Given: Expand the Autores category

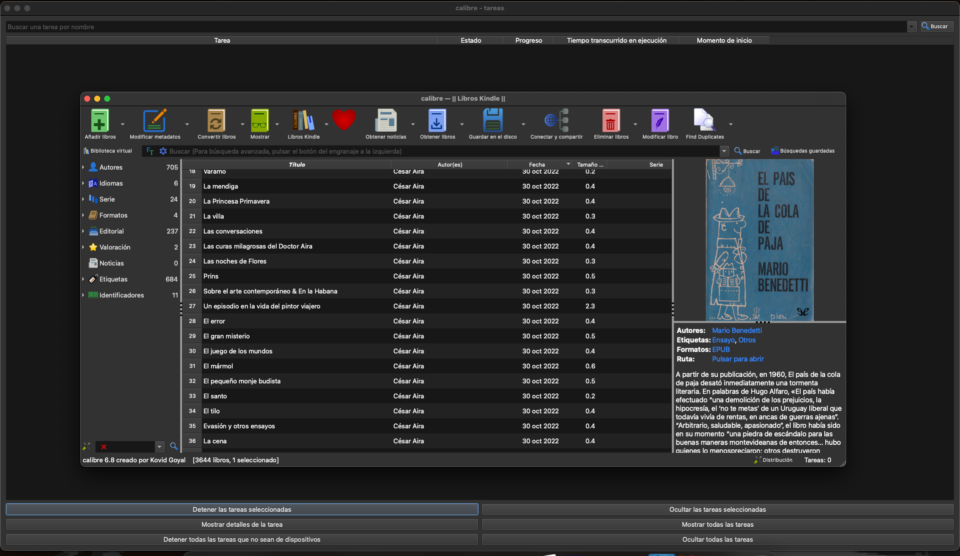Looking at the screenshot, I should coord(84,167).
